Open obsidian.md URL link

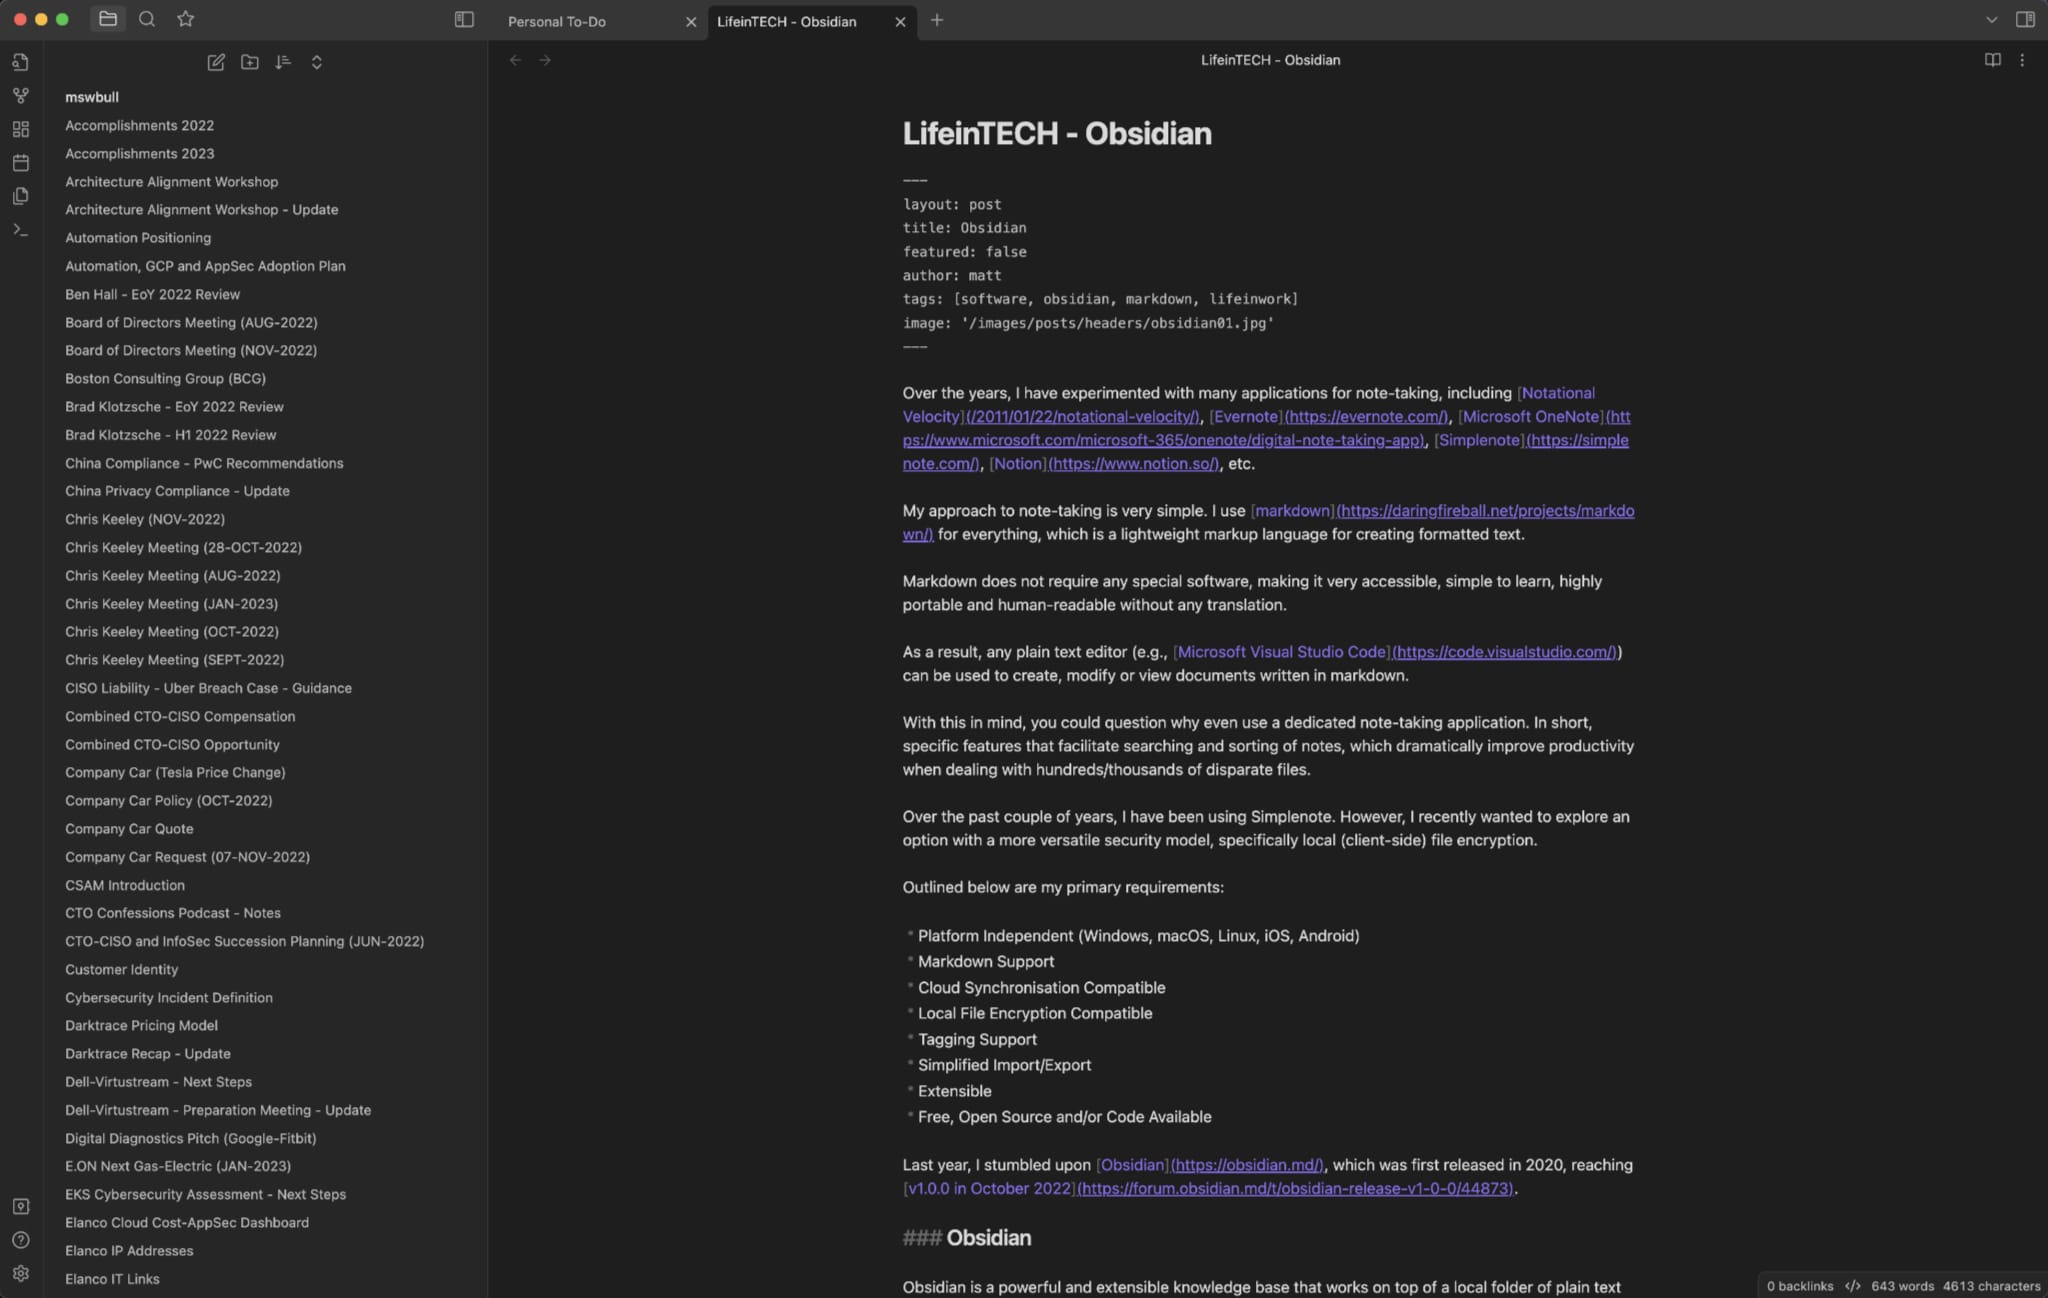point(1247,1165)
